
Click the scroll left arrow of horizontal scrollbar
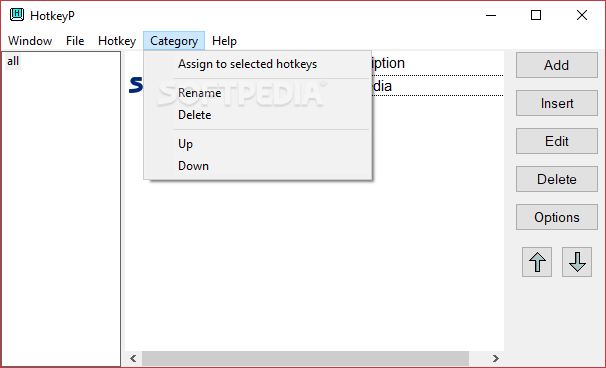point(133,358)
